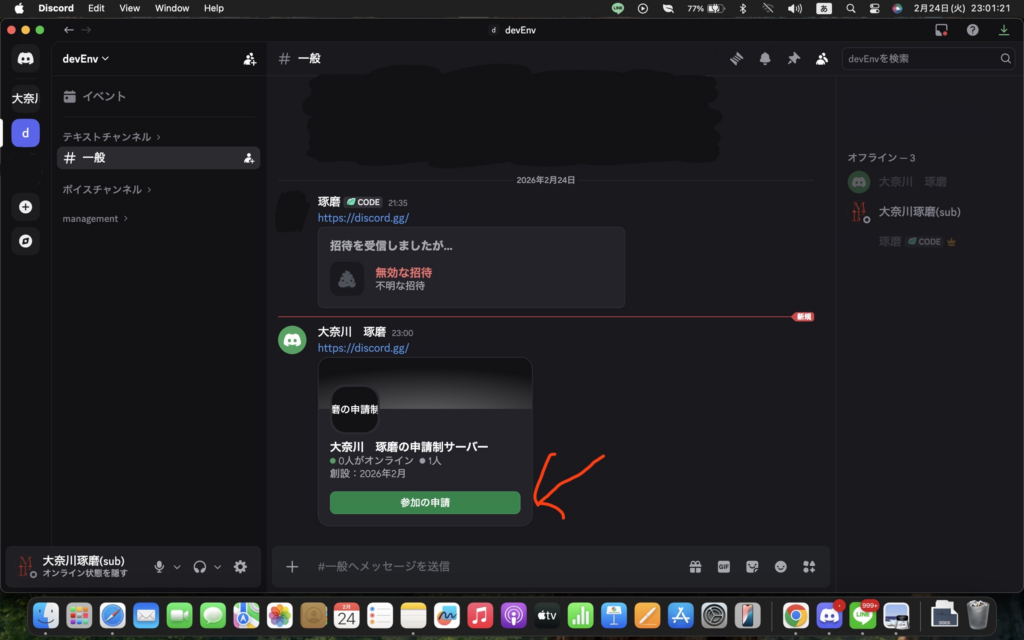Toggle microphone mute
The image size is (1024, 640).
point(159,567)
